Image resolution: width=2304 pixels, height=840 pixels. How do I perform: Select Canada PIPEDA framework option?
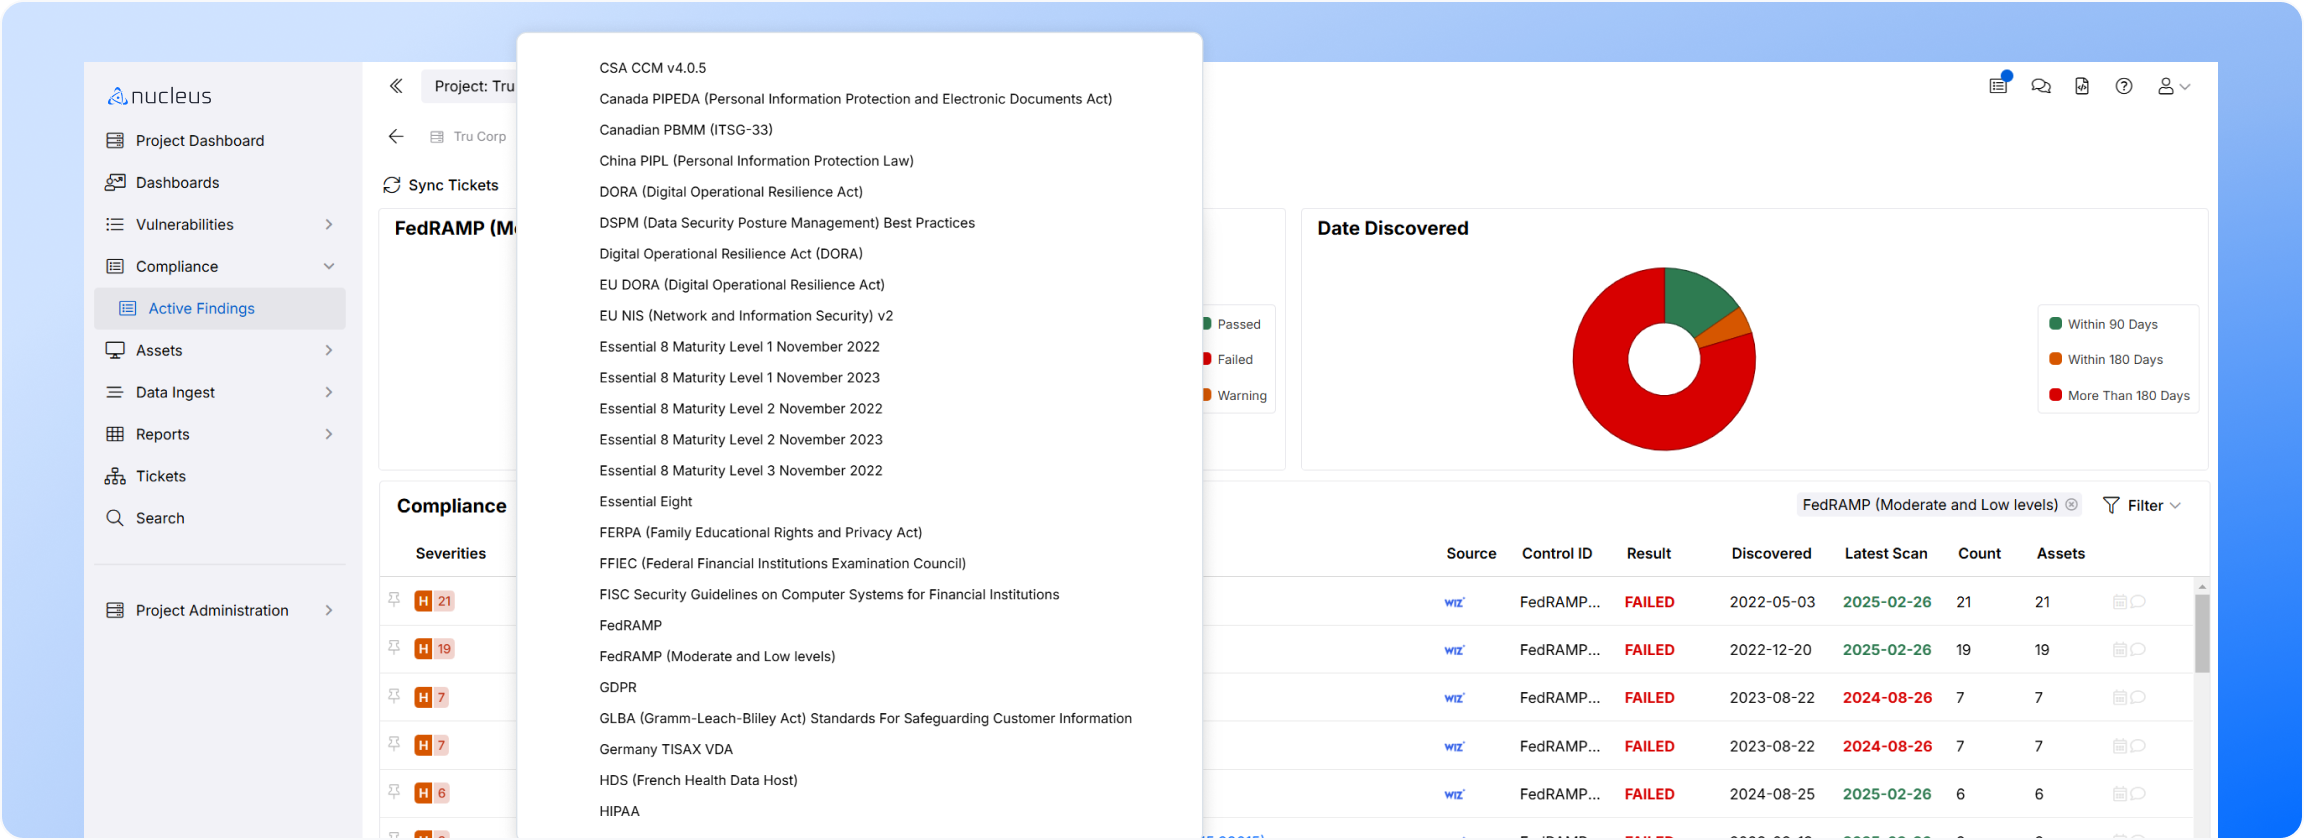[856, 99]
